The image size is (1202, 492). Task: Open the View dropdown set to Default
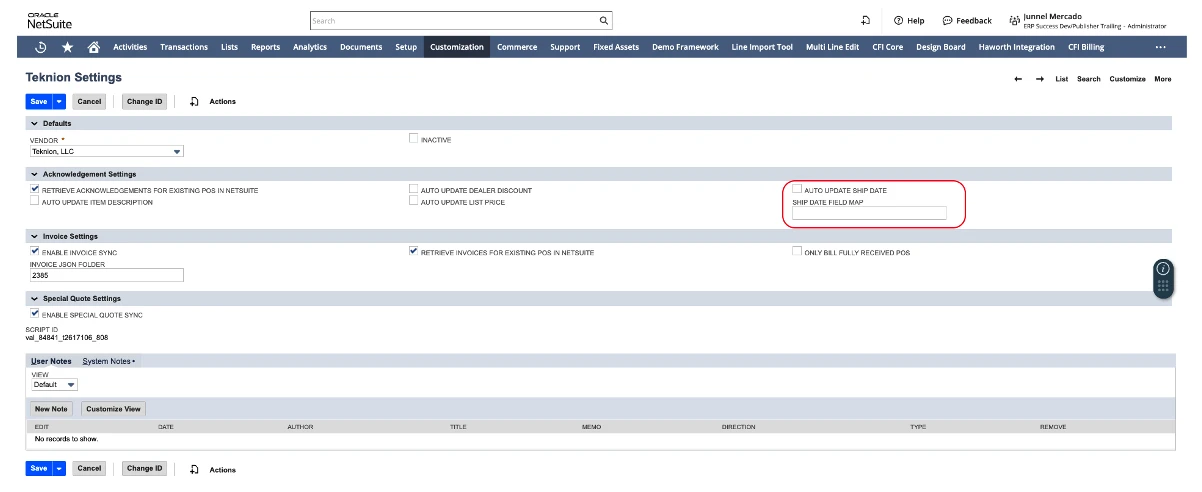54,384
